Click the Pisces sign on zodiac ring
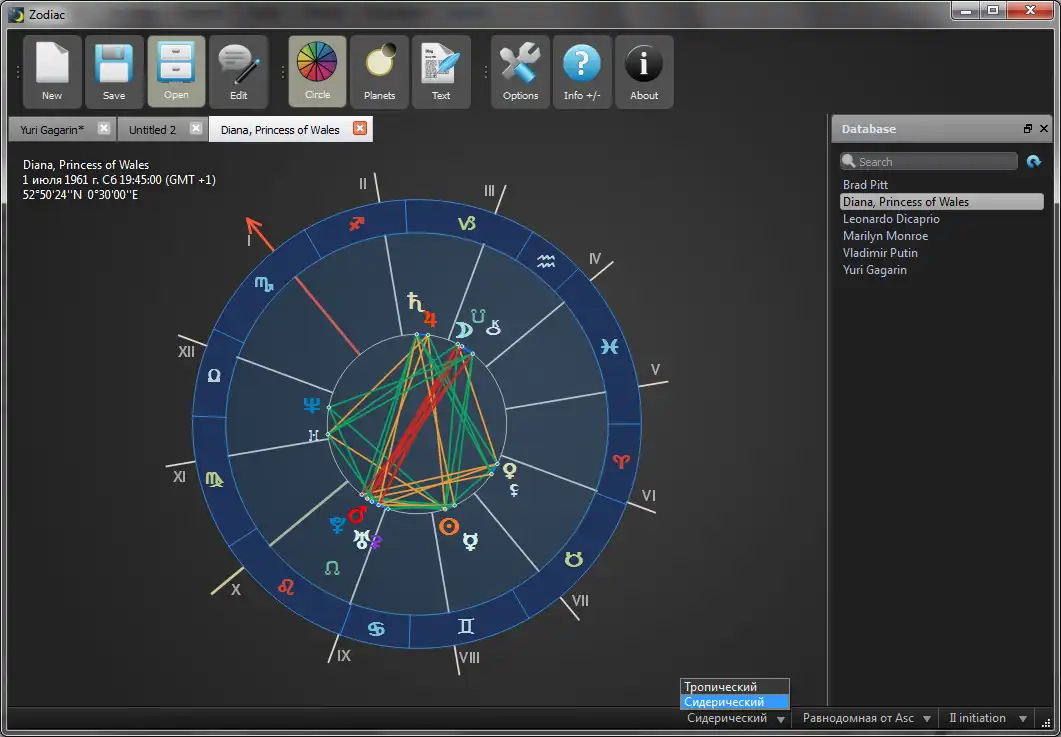Viewport: 1061px width, 737px height. coord(610,346)
